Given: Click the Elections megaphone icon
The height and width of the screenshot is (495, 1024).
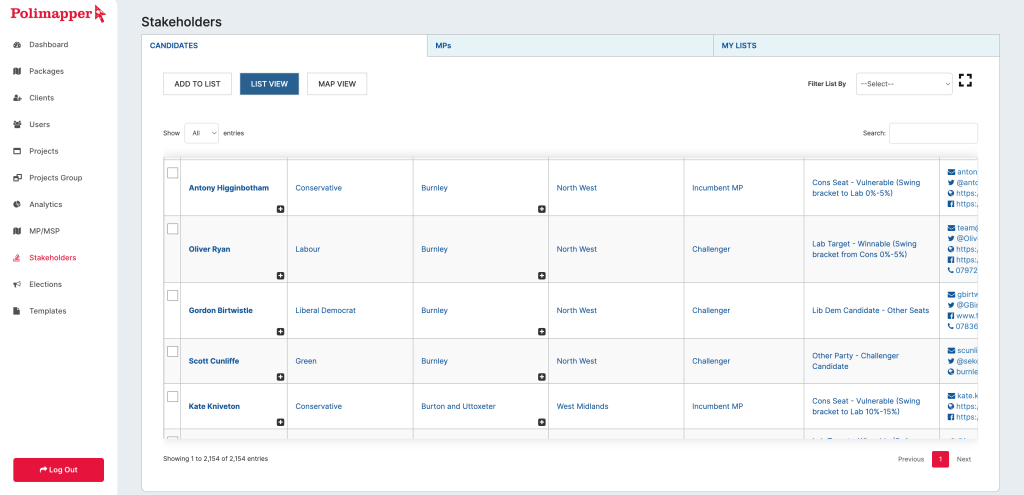Looking at the screenshot, I should pyautogui.click(x=17, y=284).
